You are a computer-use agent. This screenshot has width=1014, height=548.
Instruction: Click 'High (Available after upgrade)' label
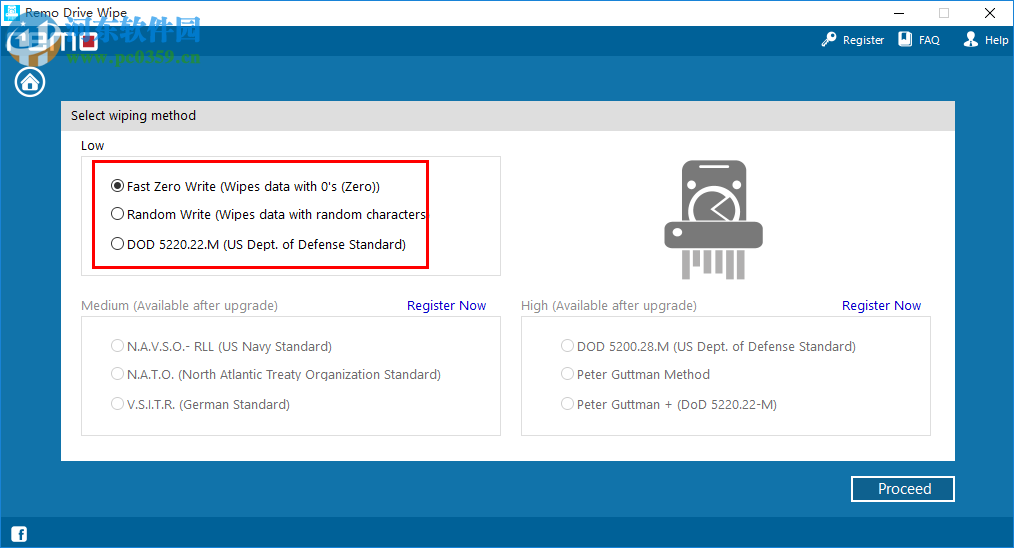pos(609,305)
